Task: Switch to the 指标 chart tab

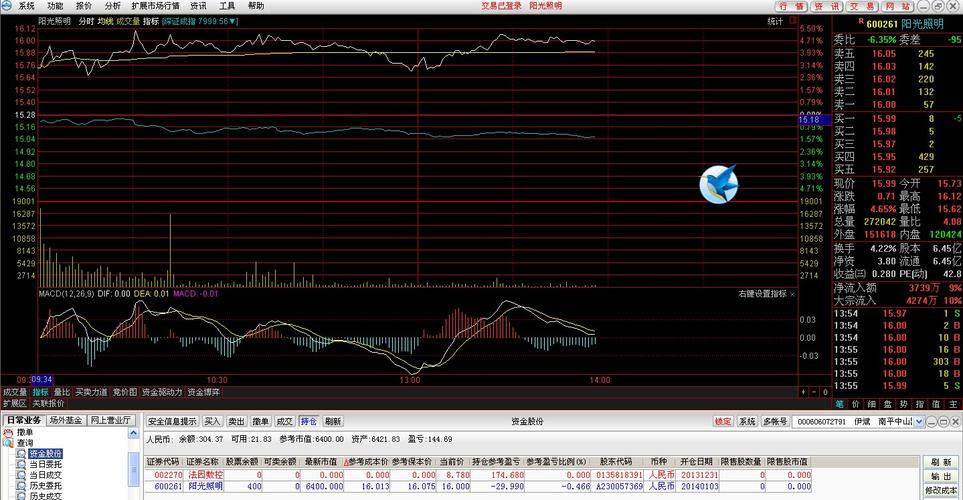Action: tap(41, 392)
